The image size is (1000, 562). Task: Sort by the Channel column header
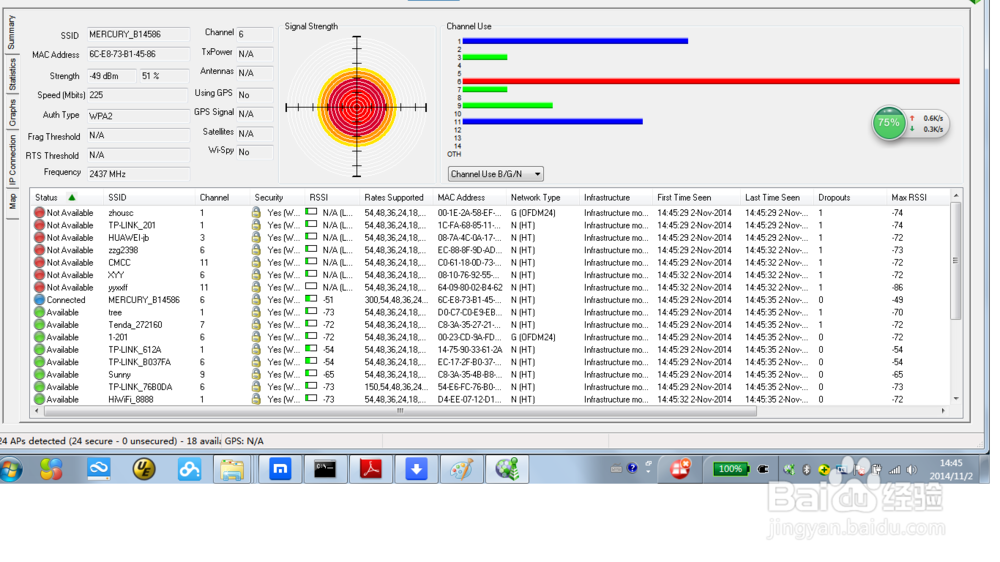coord(222,198)
